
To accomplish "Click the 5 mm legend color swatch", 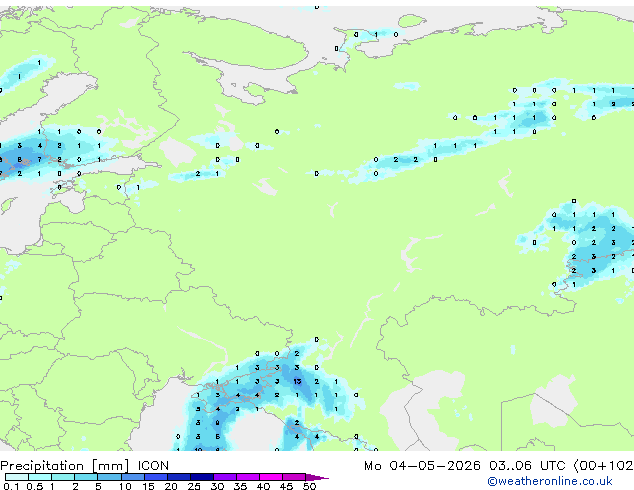I will 109,477.
